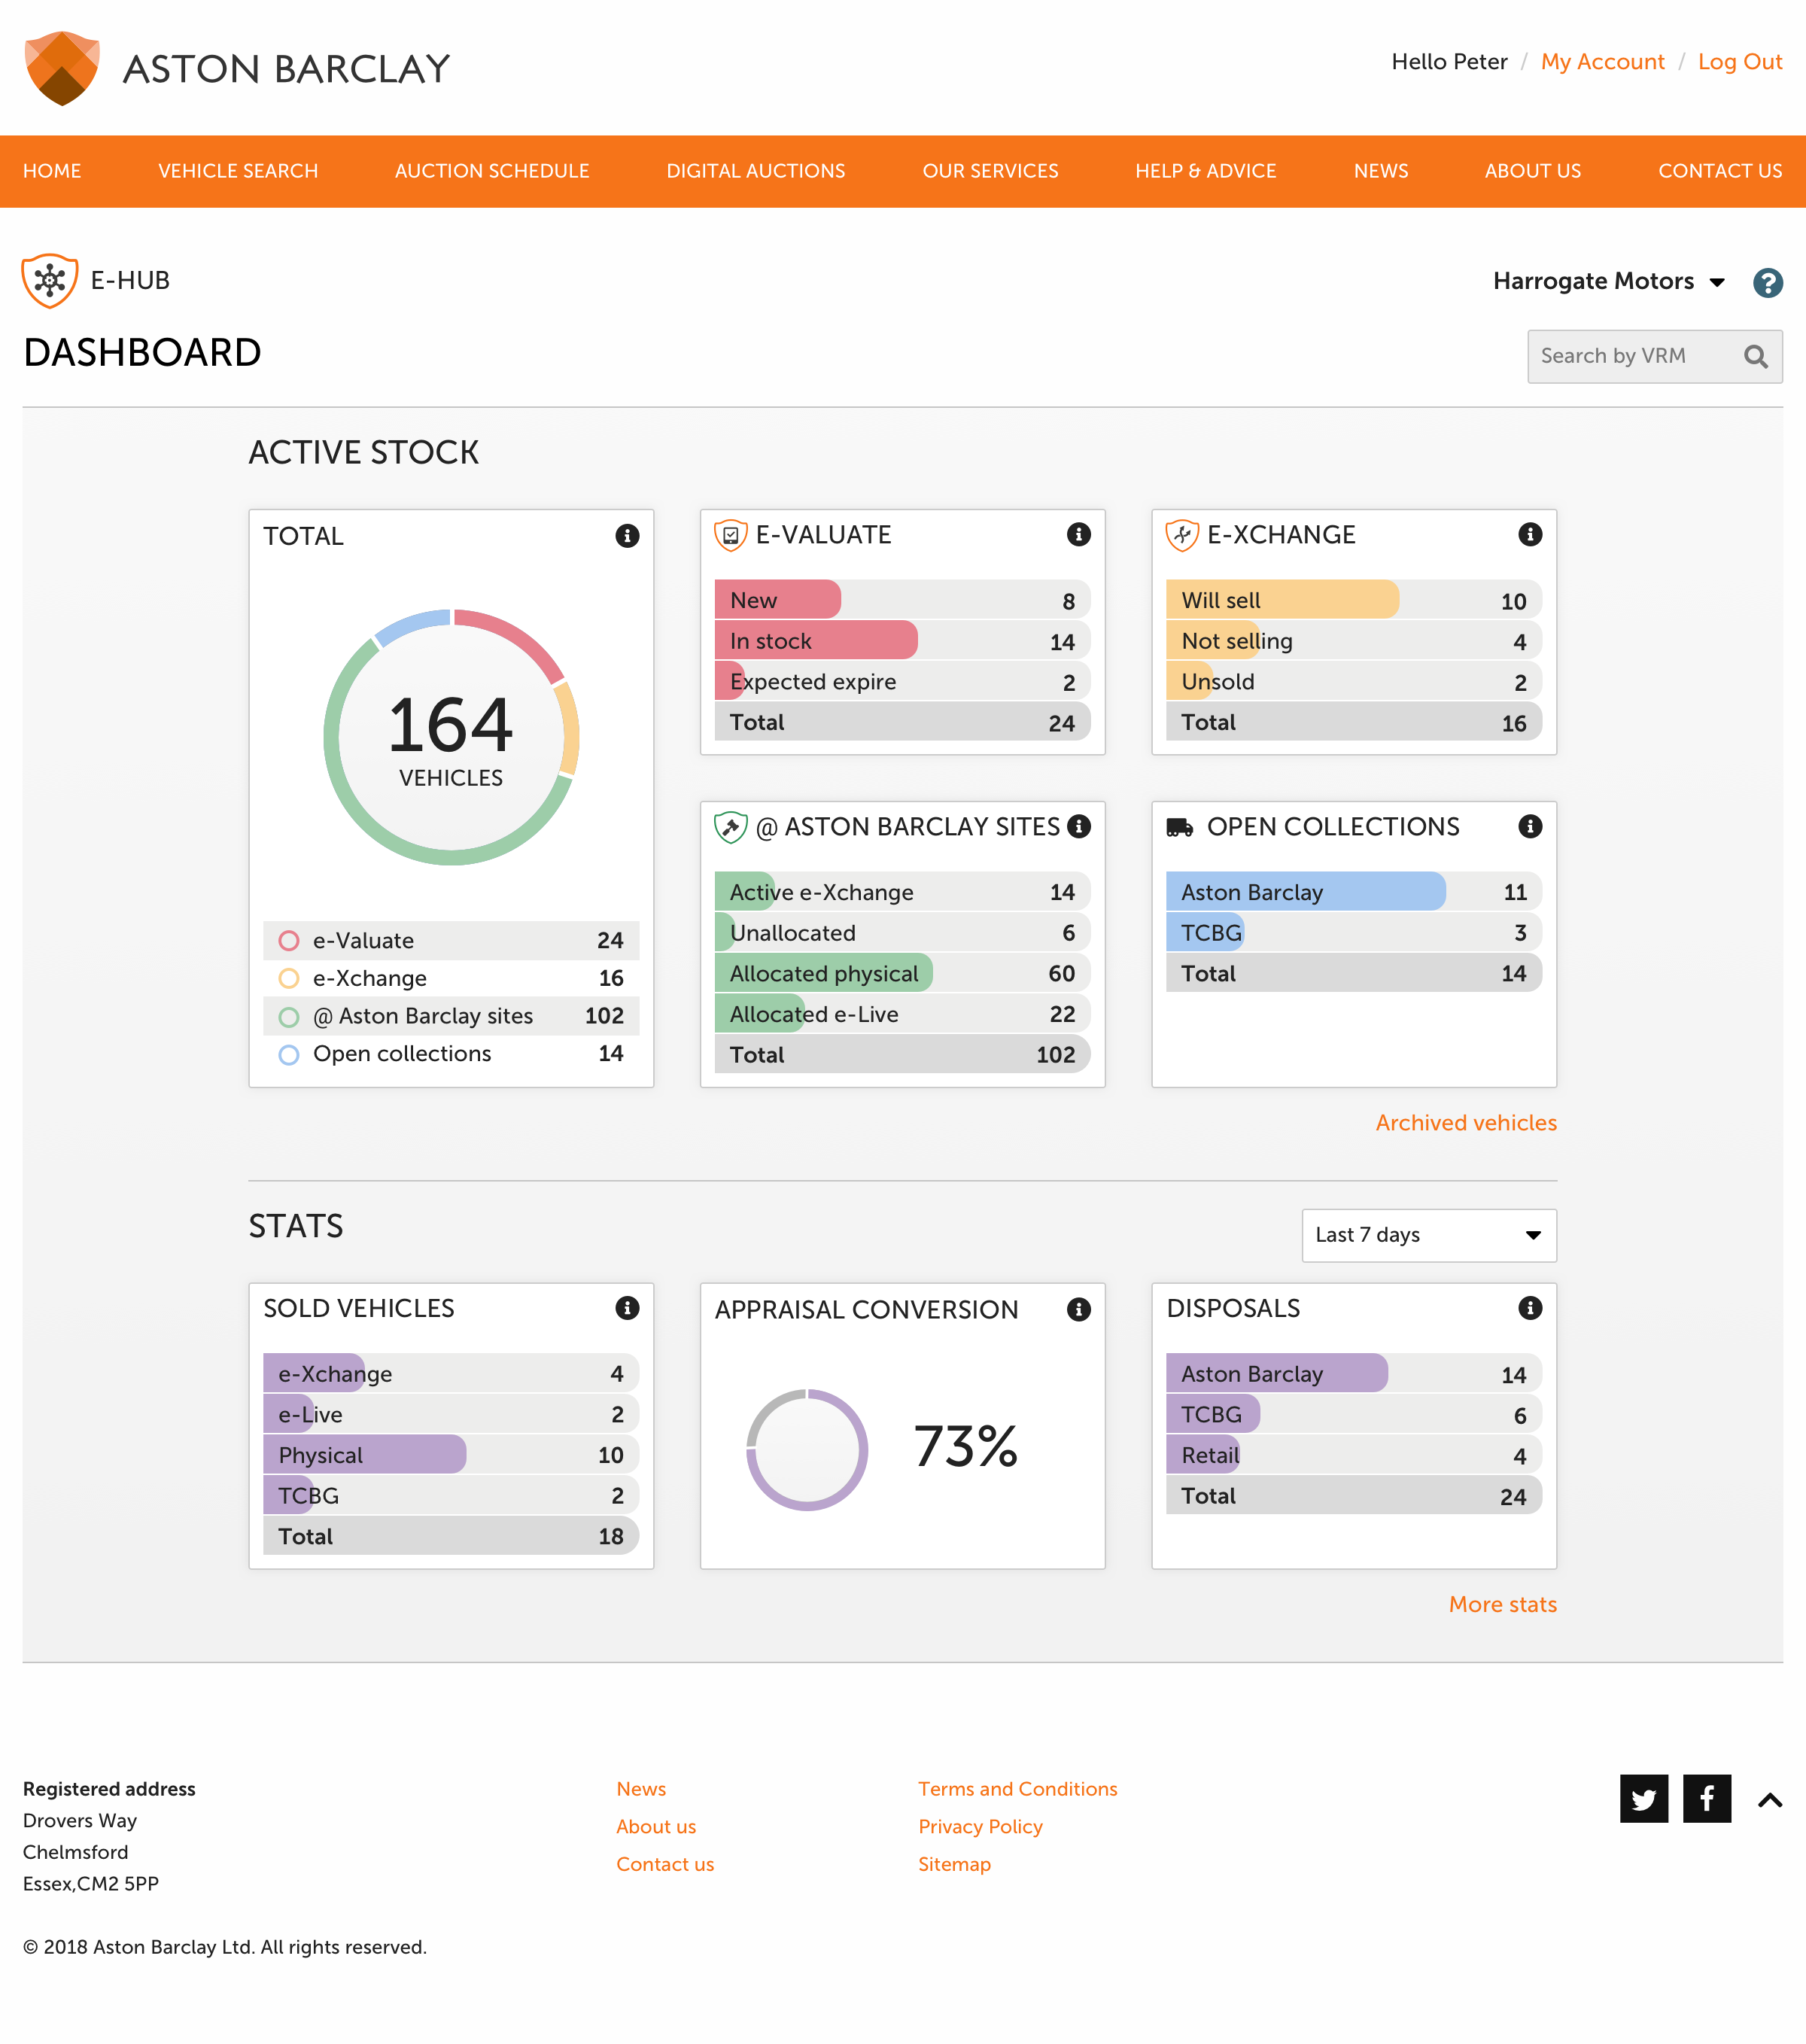Open the Twitter icon in the footer
This screenshot has height=2044, width=1806.
[1644, 1799]
